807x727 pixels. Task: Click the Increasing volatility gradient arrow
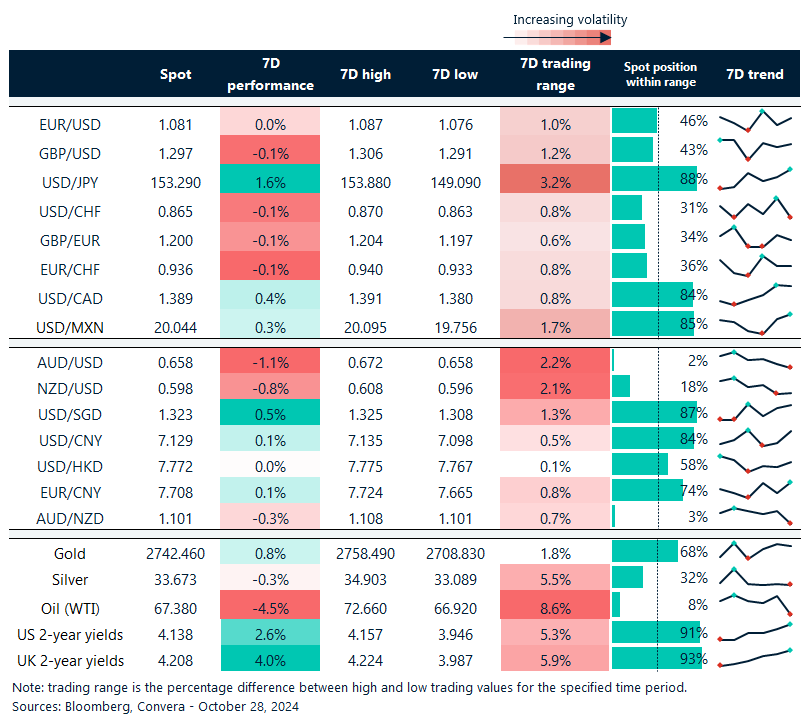pyautogui.click(x=556, y=38)
